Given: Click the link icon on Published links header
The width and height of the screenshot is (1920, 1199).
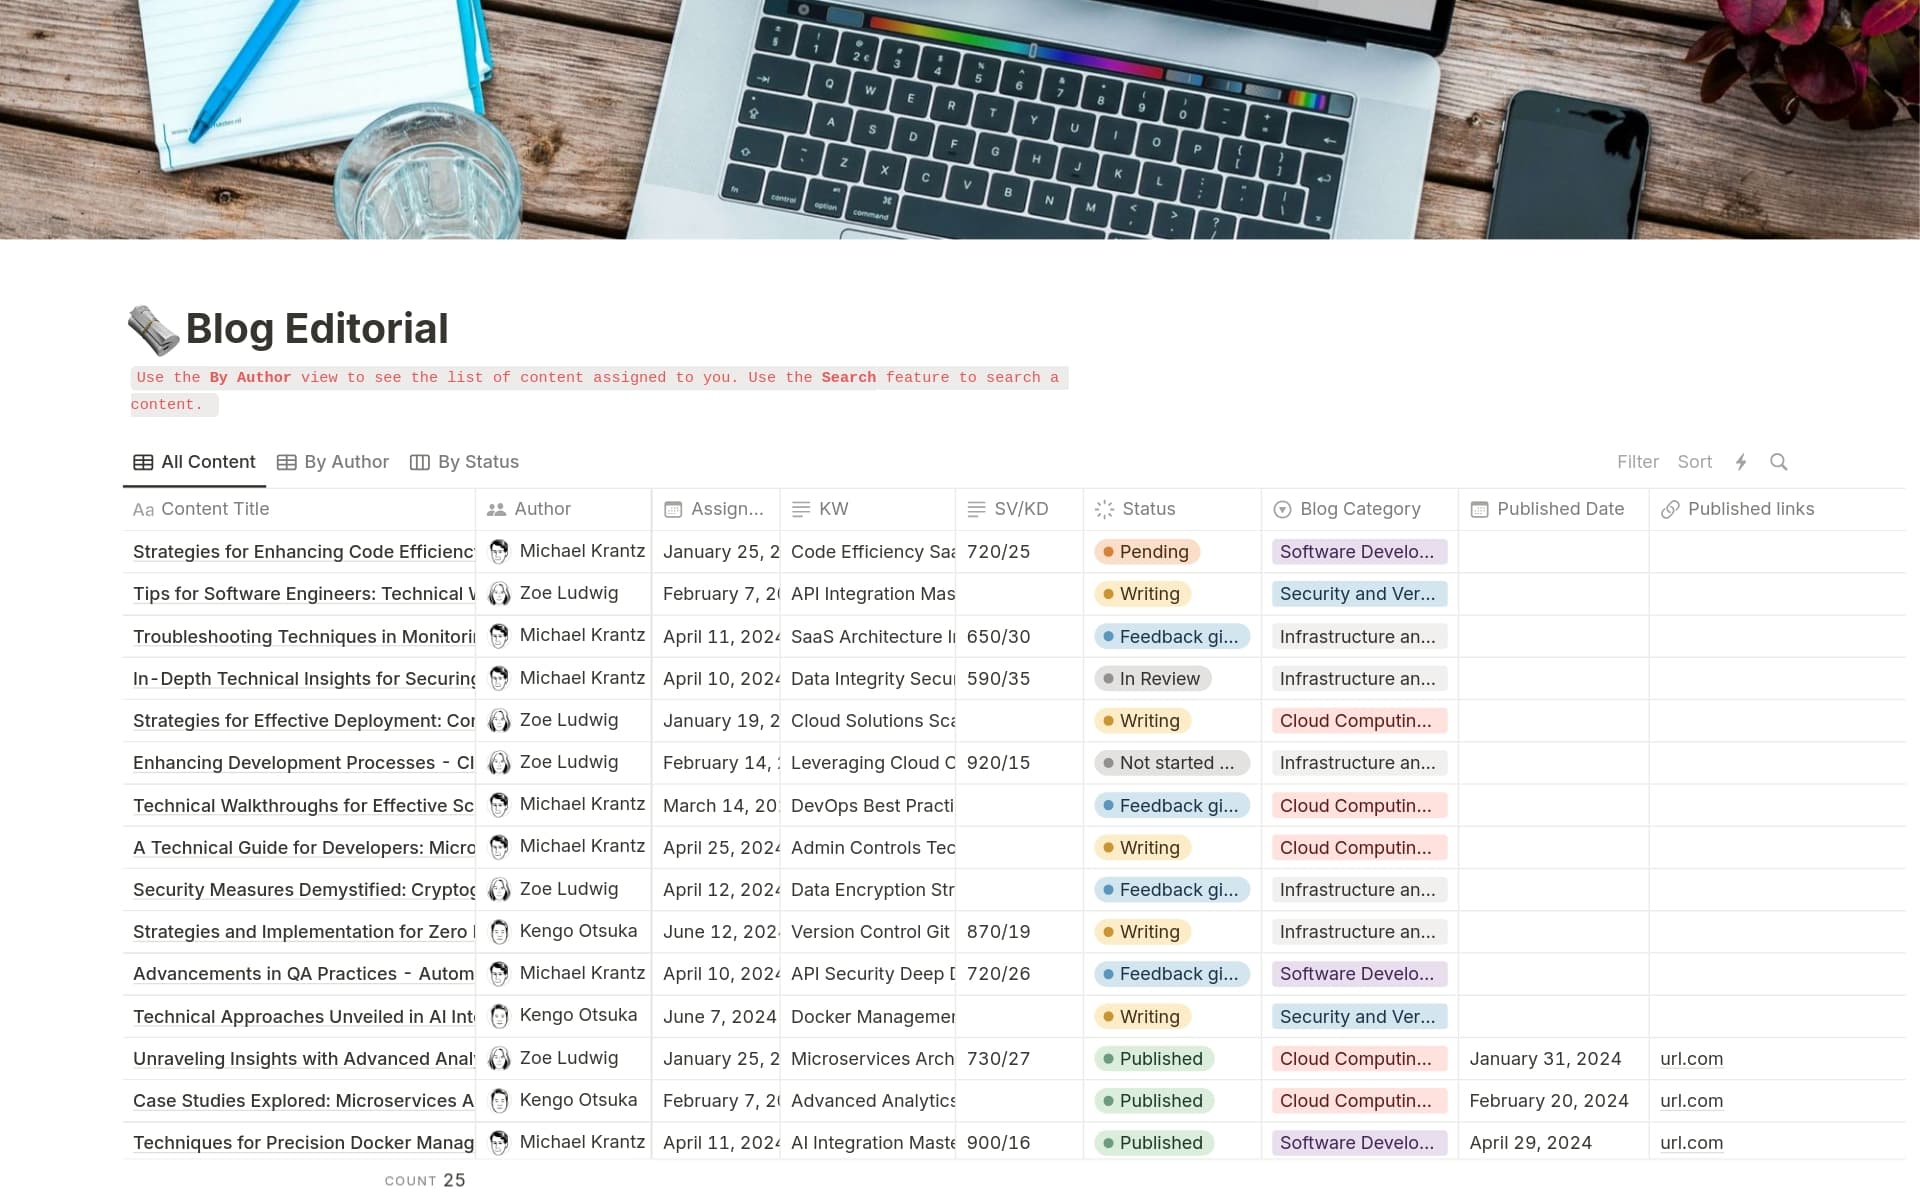Looking at the screenshot, I should tap(1670, 510).
